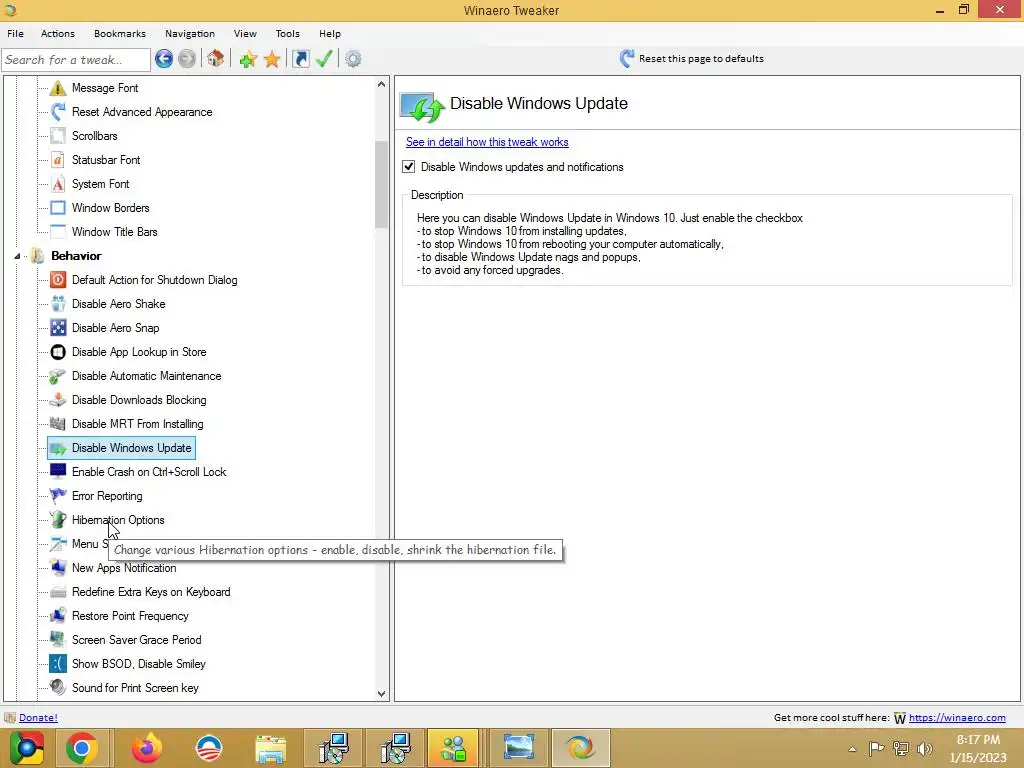
Task: Open Chrome from the taskbar
Action: [82, 748]
